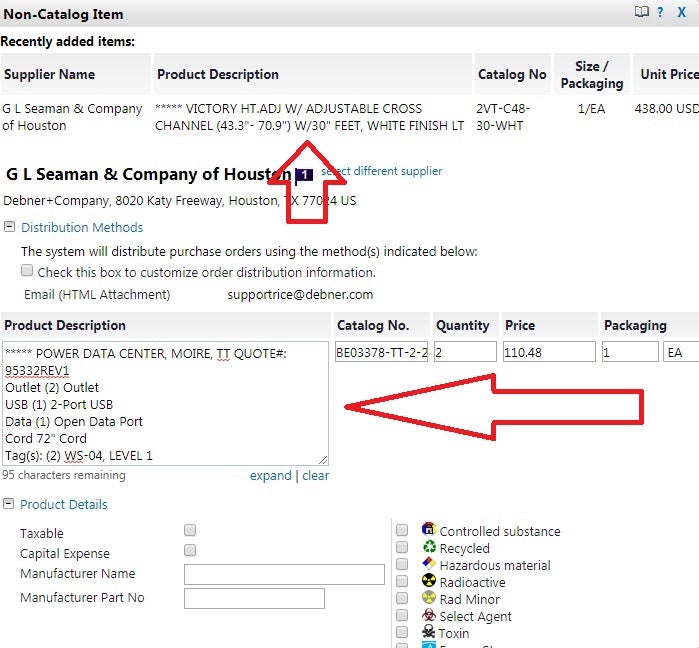Check the Controlled substance checkbox

[402, 530]
